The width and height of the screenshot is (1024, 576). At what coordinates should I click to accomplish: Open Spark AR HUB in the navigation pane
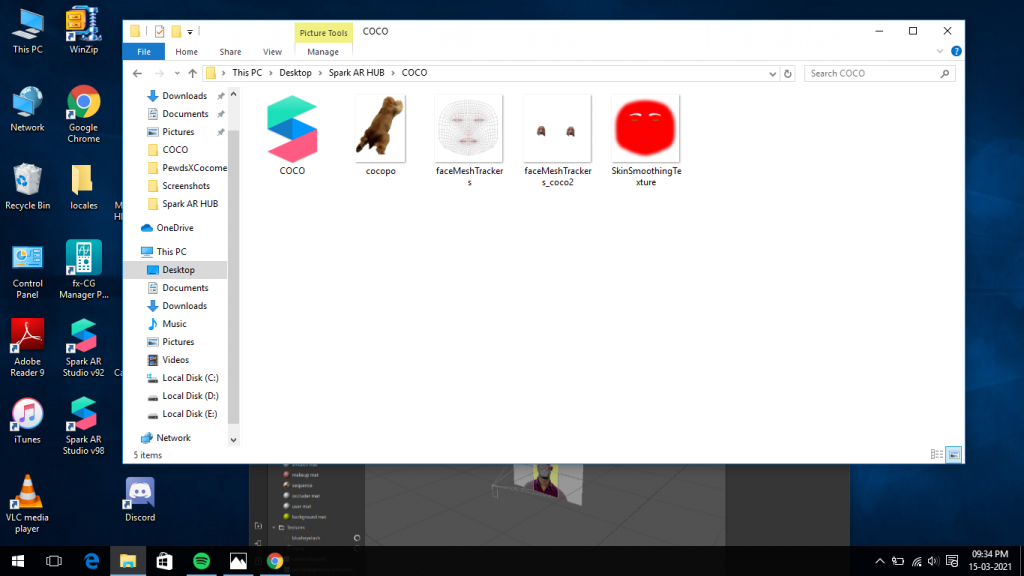pos(189,204)
